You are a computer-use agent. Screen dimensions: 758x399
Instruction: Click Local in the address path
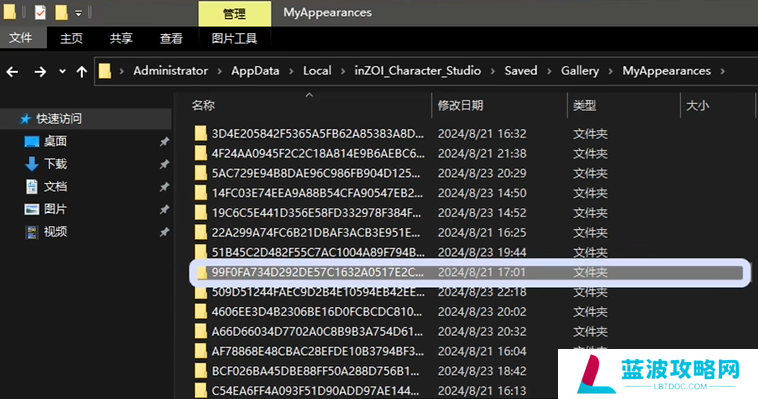click(x=317, y=71)
